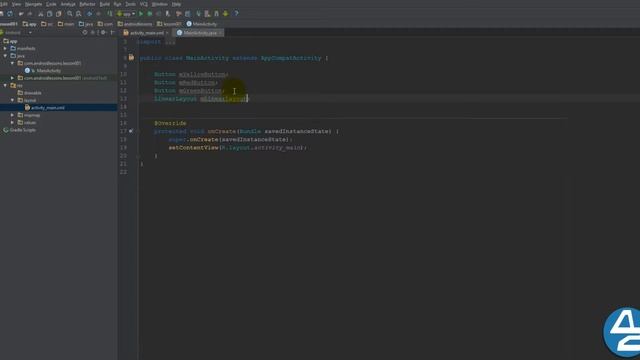Viewport: 640px width, 360px height.
Task: Close the activity_main.xml tab
Action: (x=167, y=33)
